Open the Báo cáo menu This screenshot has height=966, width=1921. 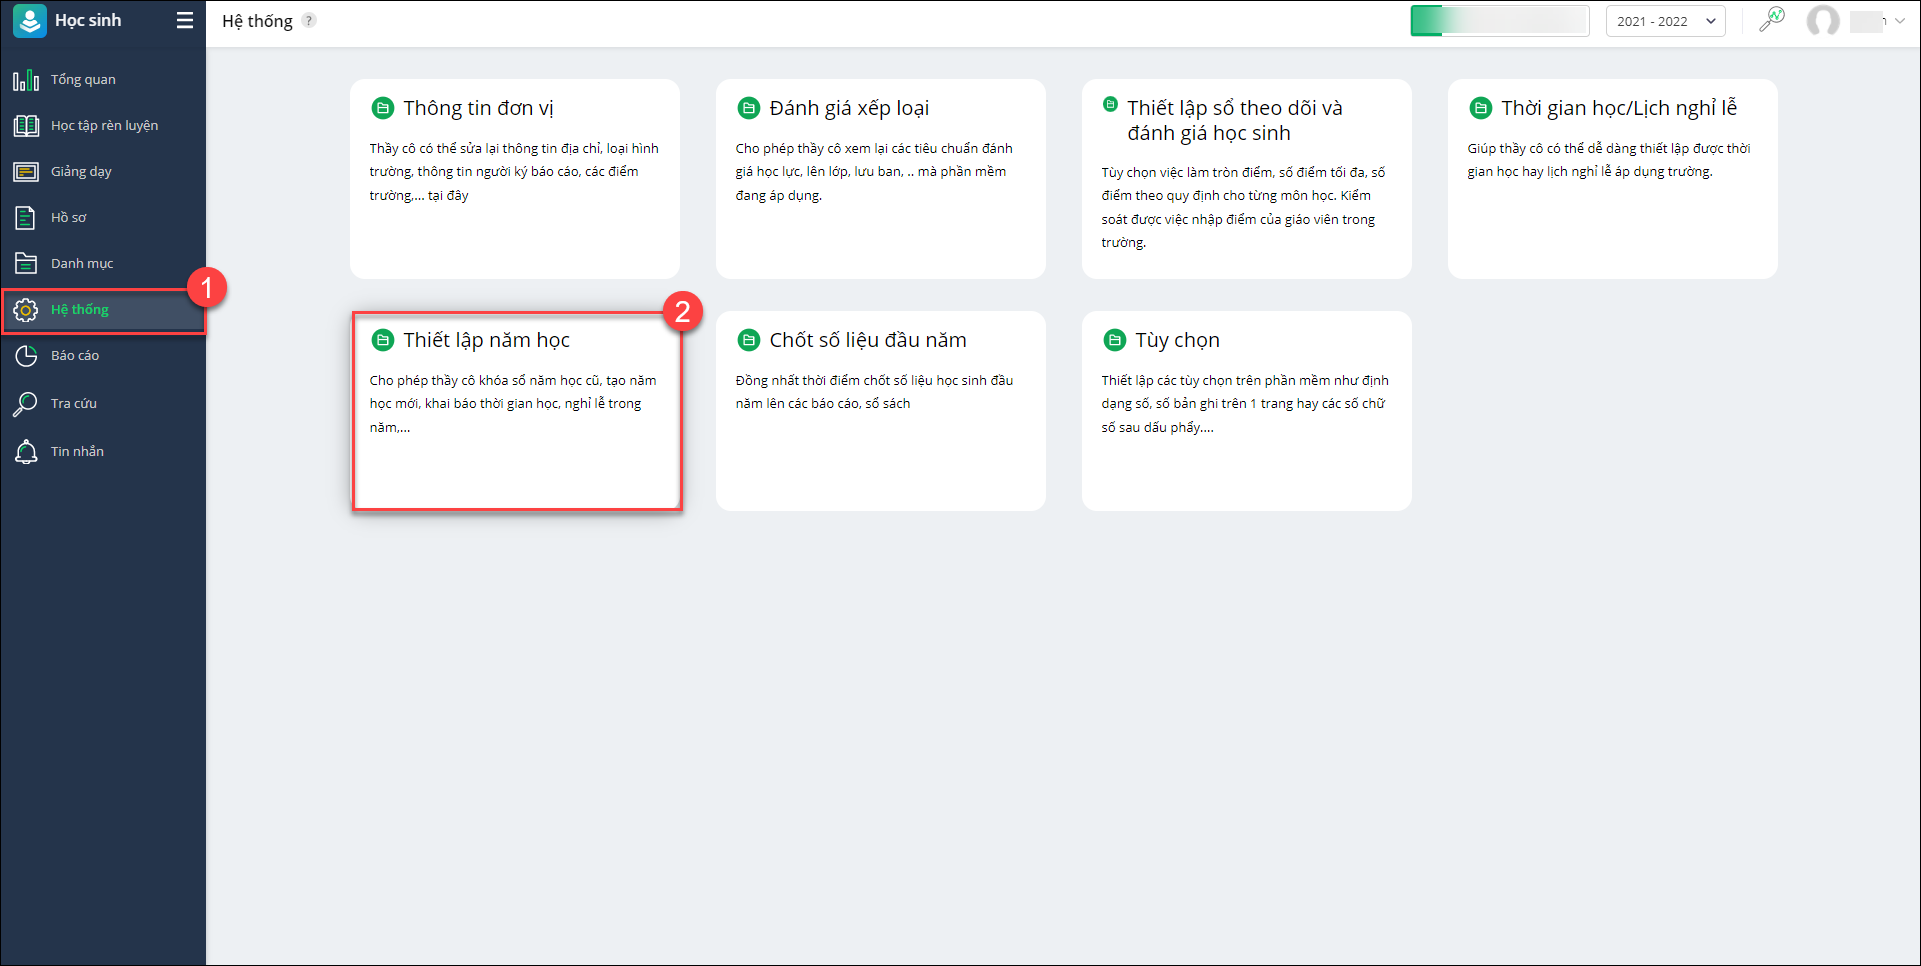tap(75, 356)
